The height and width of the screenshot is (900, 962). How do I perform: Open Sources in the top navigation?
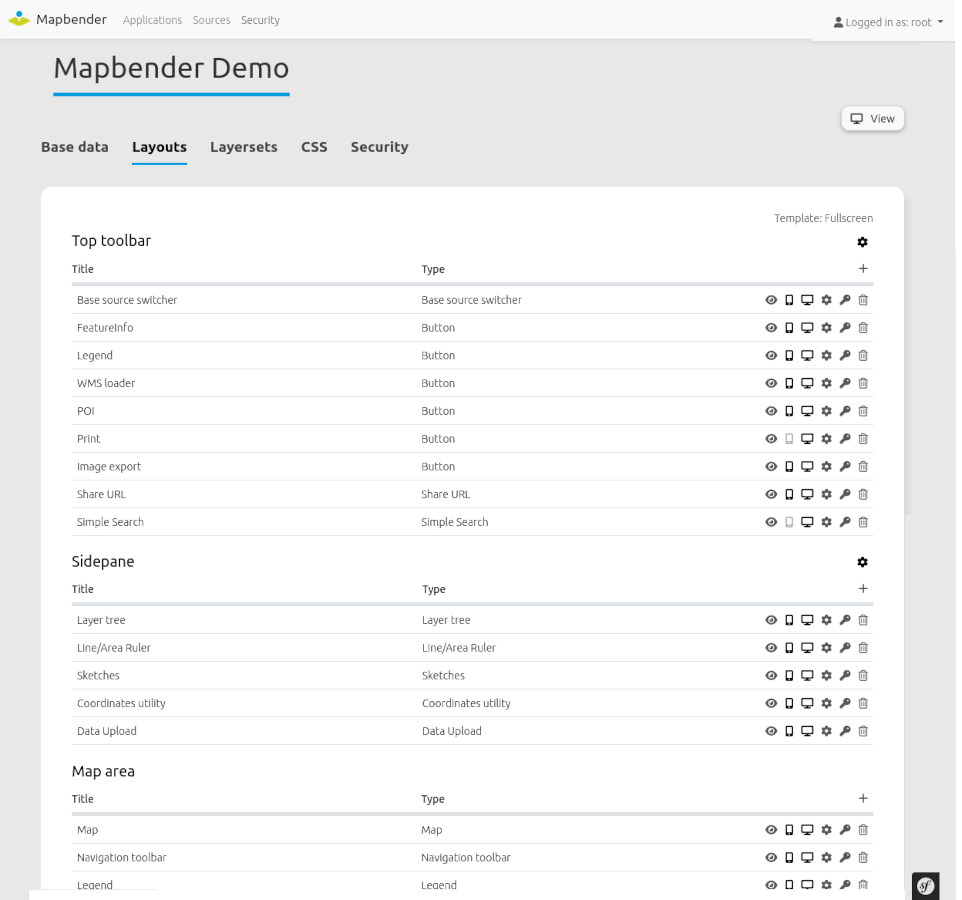coord(211,20)
